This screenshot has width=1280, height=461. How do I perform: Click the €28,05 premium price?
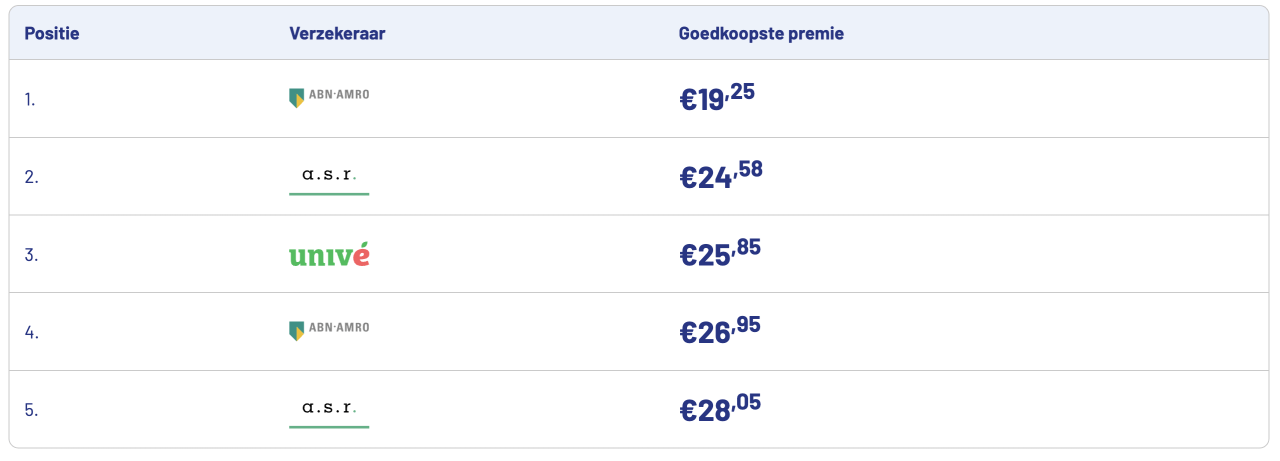720,409
